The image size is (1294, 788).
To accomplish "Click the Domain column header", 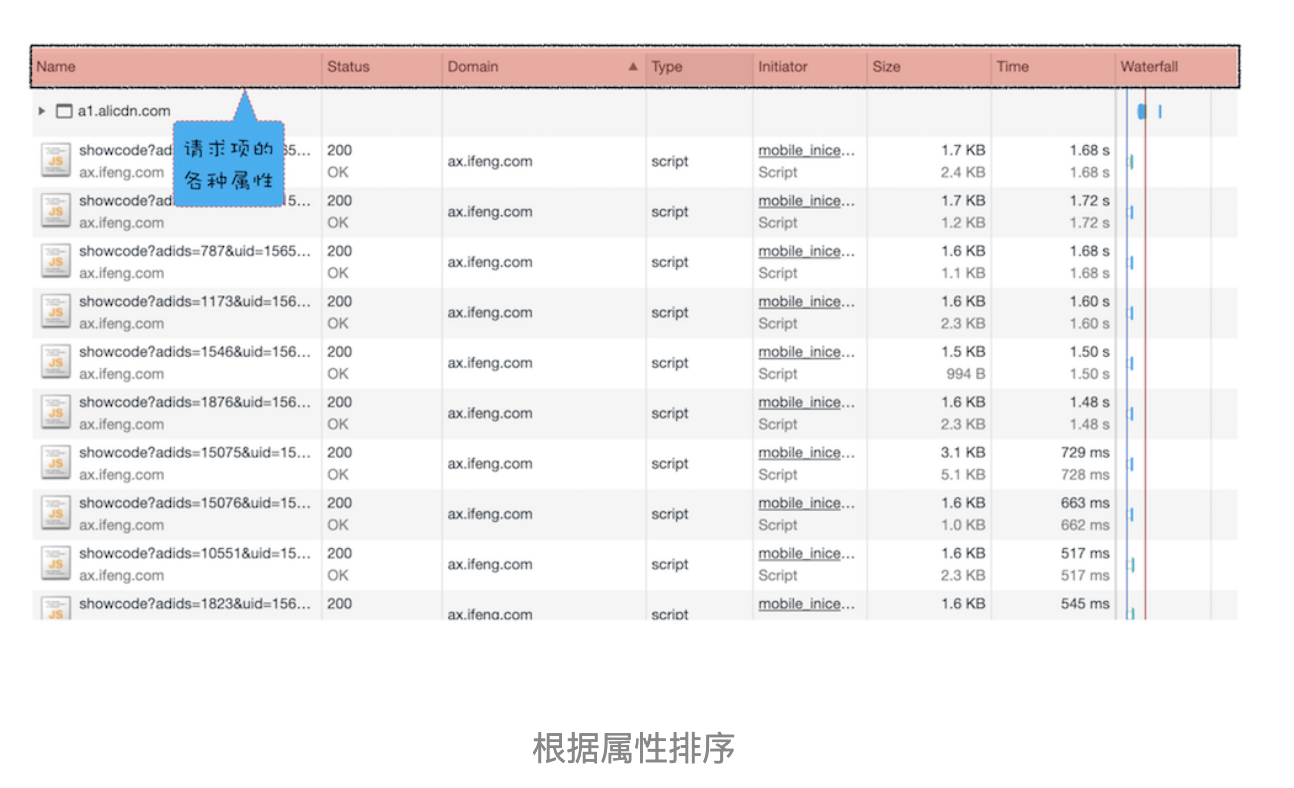I will 473,67.
